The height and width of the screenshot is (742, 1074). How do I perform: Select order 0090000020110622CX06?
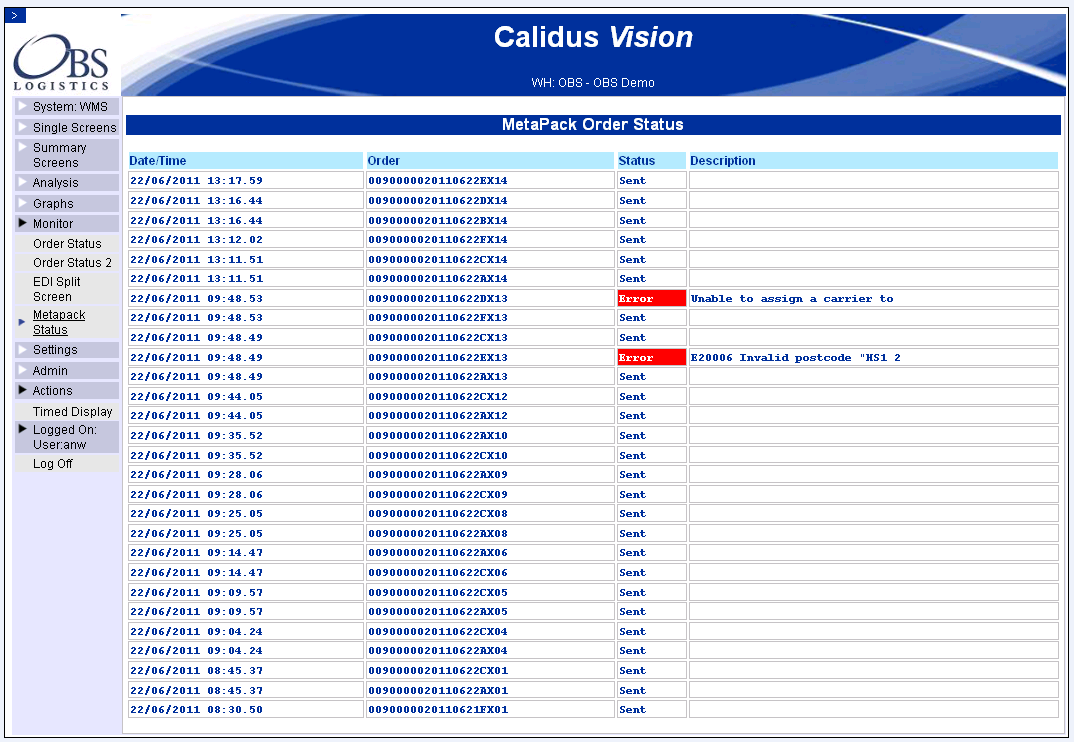click(x=438, y=573)
